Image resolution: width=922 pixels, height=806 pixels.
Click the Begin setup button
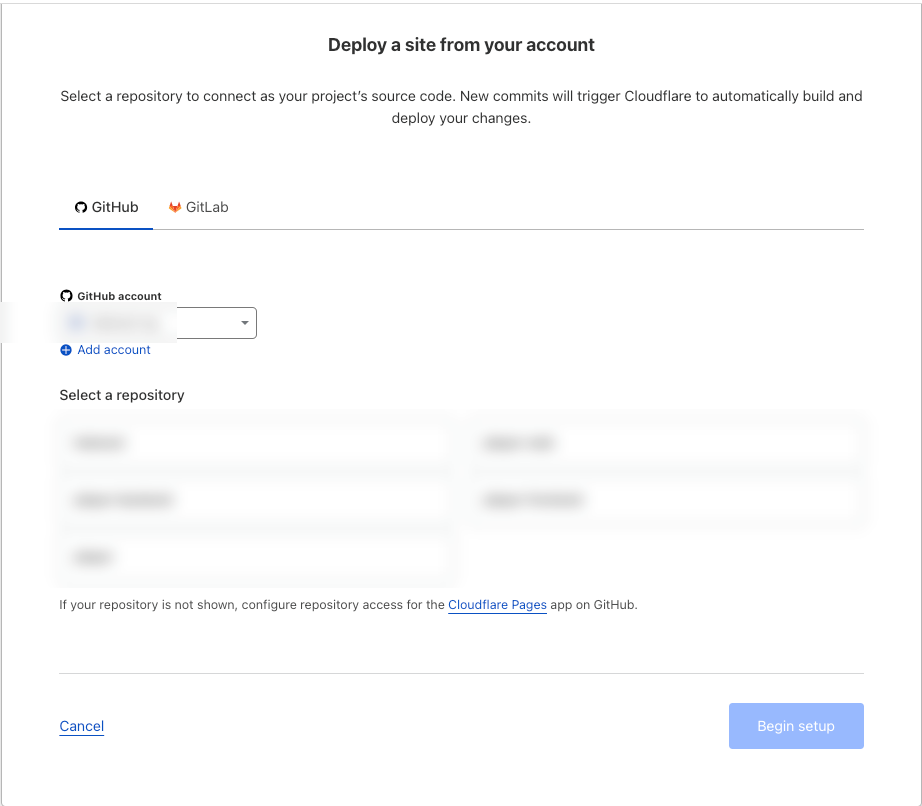796,726
